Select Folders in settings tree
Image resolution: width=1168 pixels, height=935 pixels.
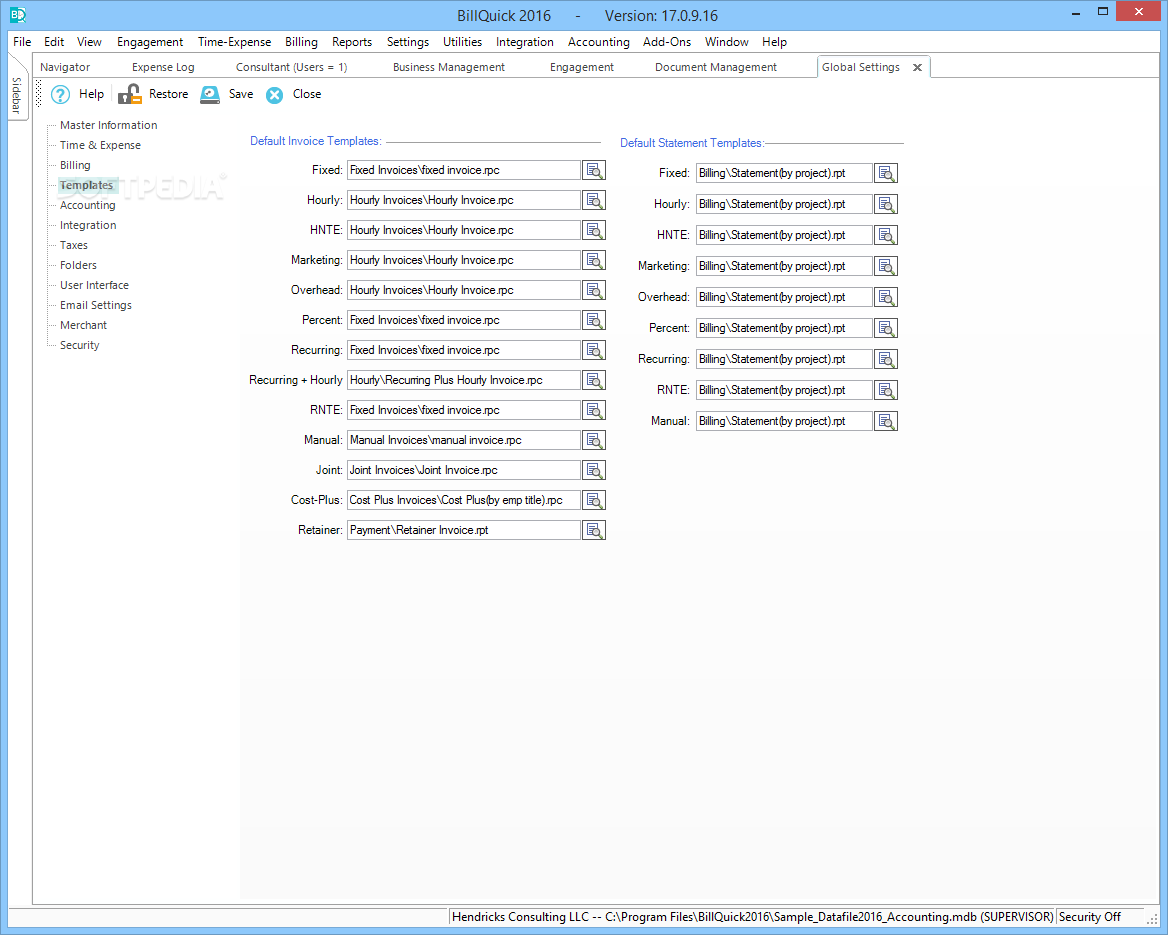pos(78,265)
